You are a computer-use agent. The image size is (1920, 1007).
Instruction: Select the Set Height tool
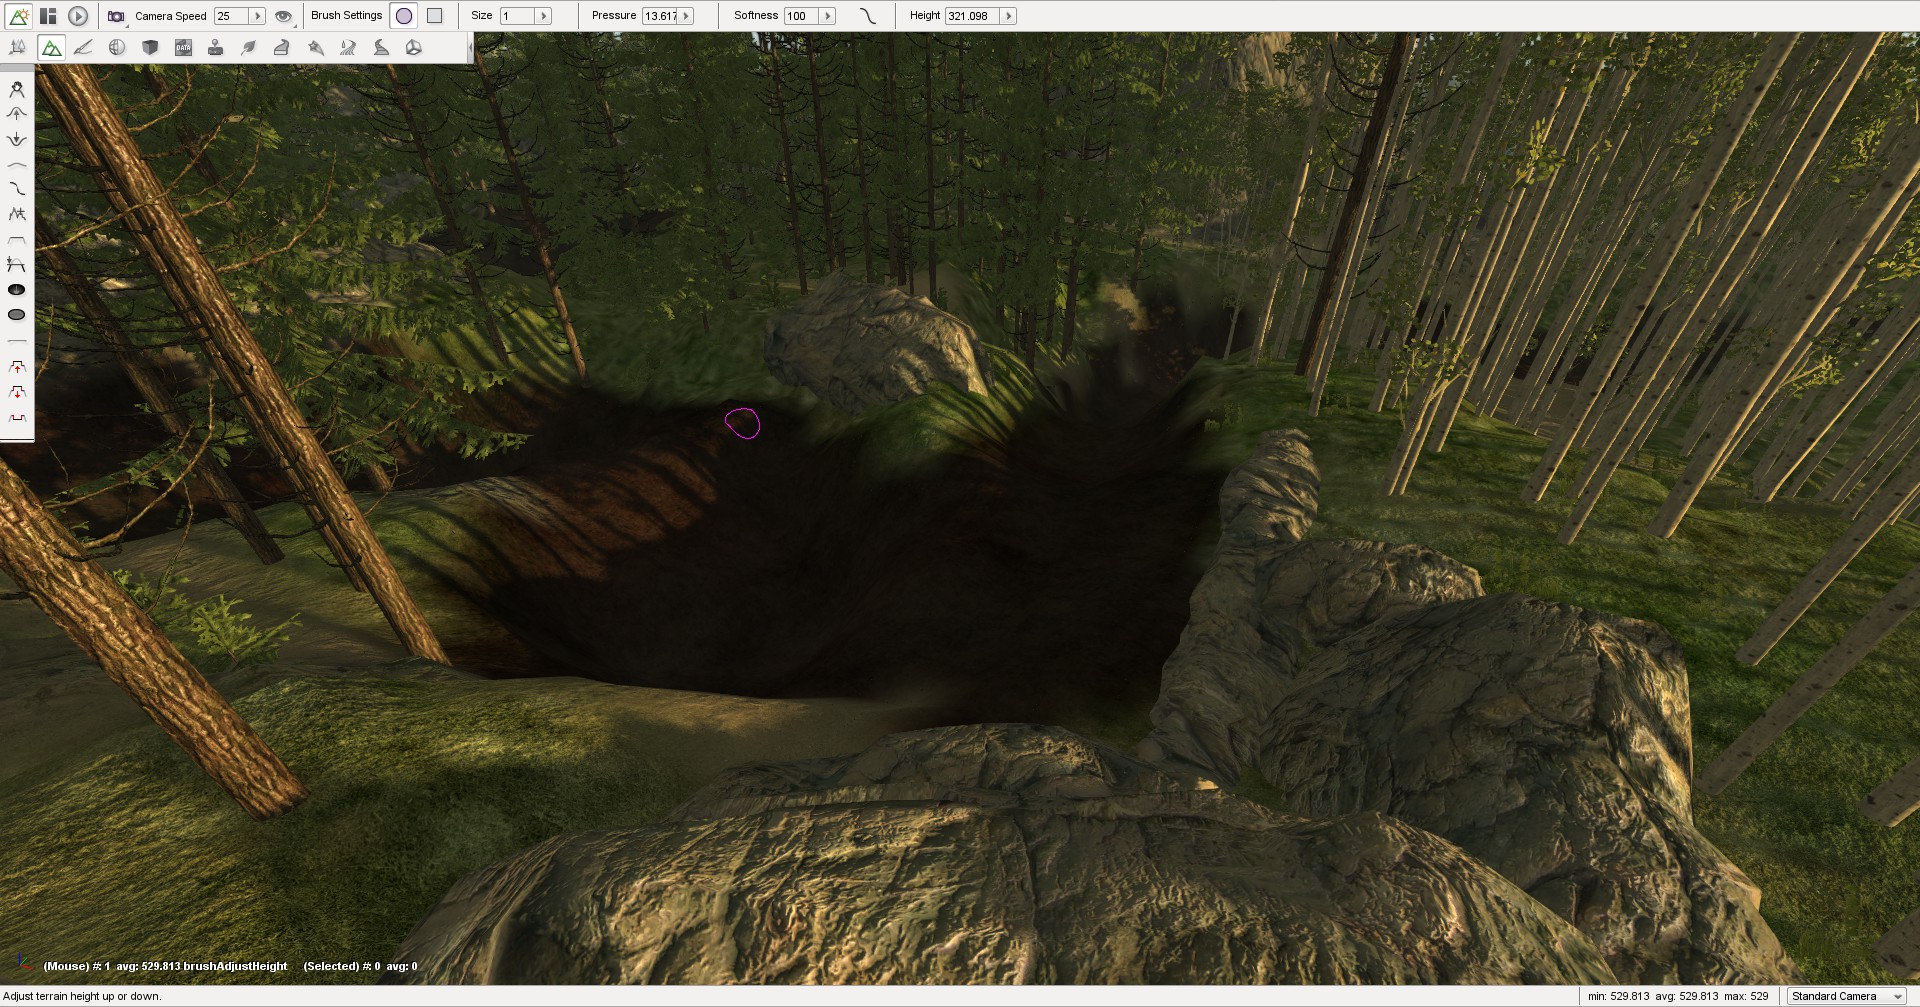point(17,265)
